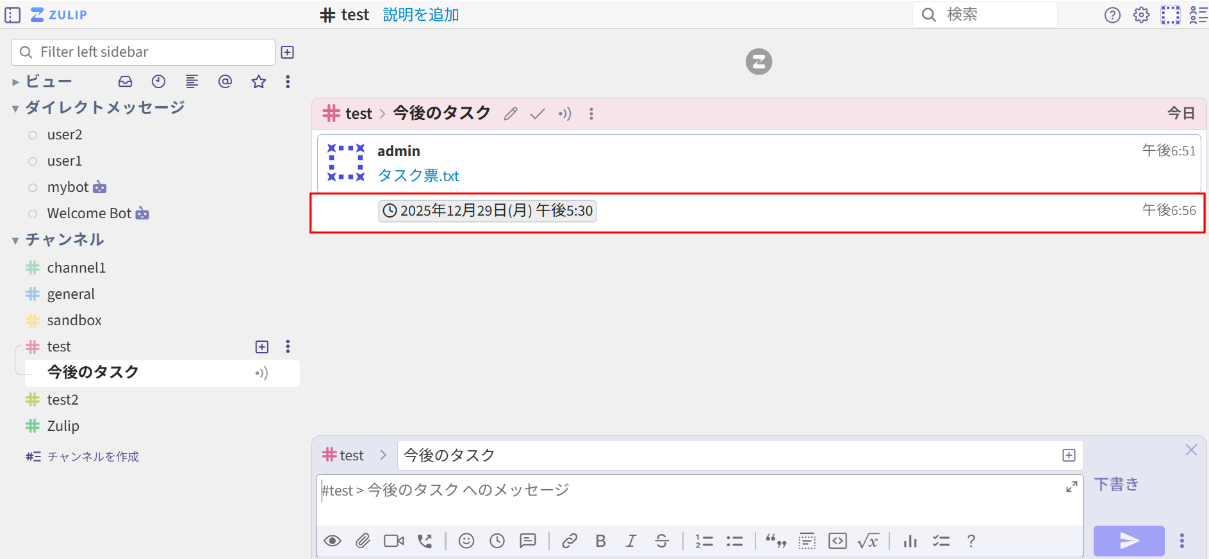Add a video call to the message
The width and height of the screenshot is (1209, 559).
394,541
